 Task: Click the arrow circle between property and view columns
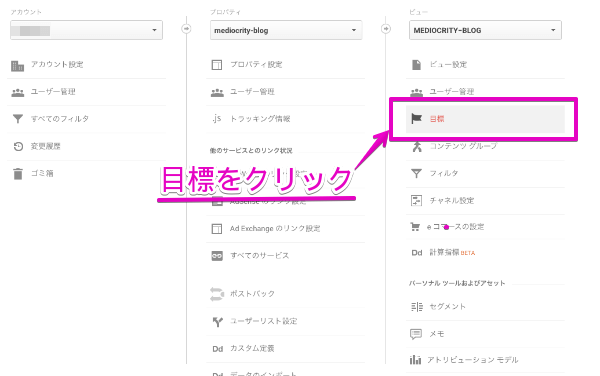(386, 29)
